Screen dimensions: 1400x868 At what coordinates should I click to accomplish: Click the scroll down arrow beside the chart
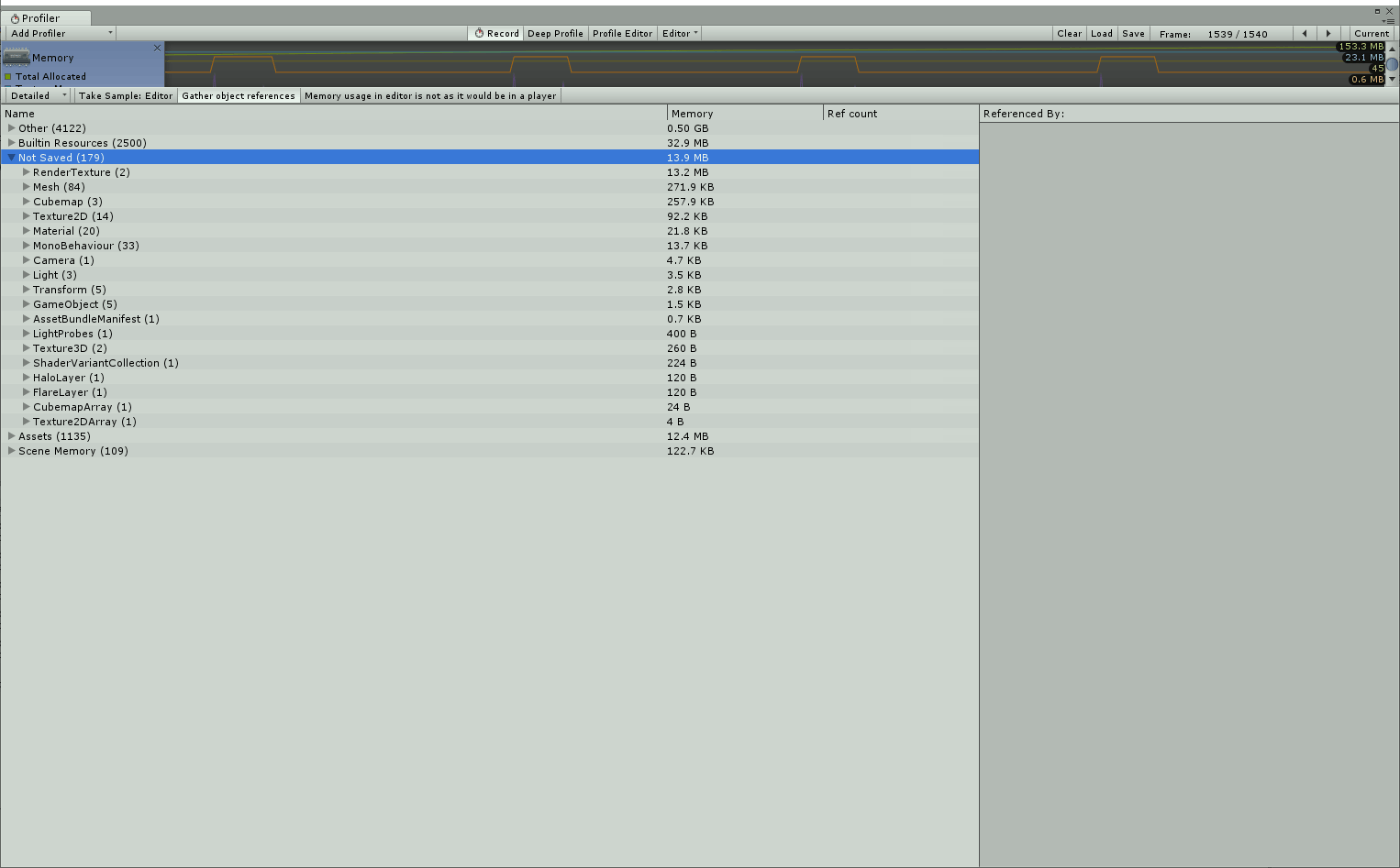click(1392, 79)
